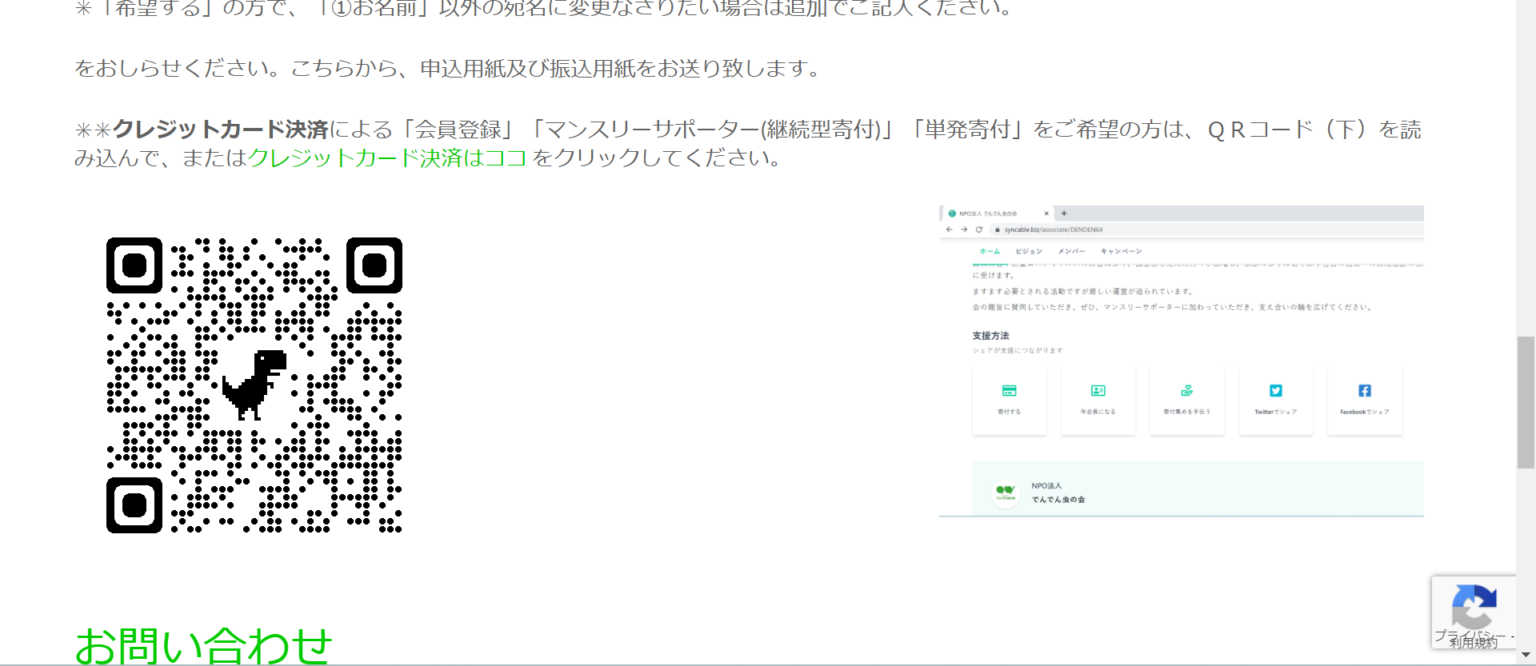Screen dimensions: 1536x666
Task: Click the Twitterでシェア bird icon
Action: click(1276, 391)
